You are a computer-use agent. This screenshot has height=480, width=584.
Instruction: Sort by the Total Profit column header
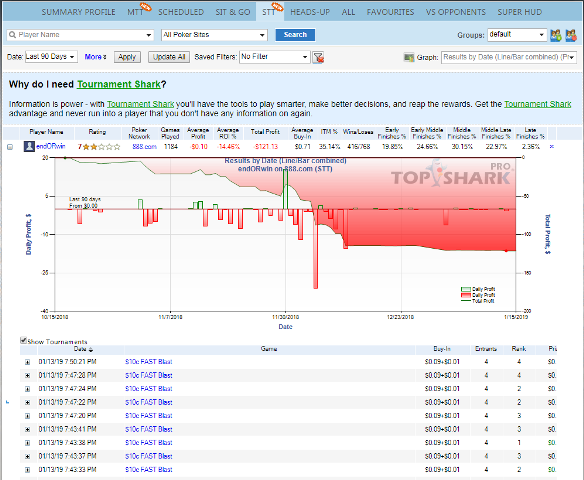coord(265,132)
